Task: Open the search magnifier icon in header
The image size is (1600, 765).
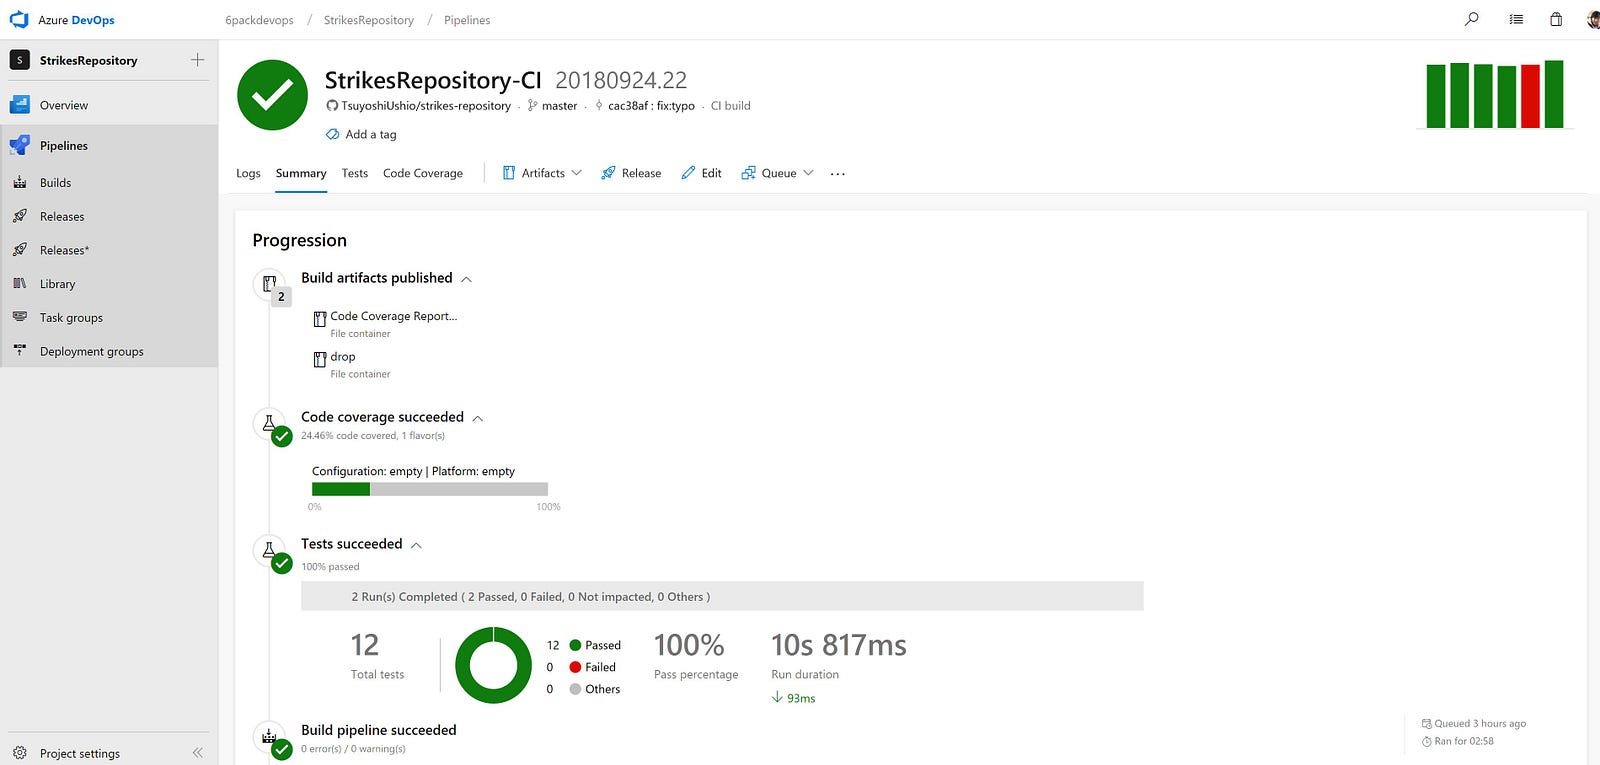Action: [x=1471, y=19]
